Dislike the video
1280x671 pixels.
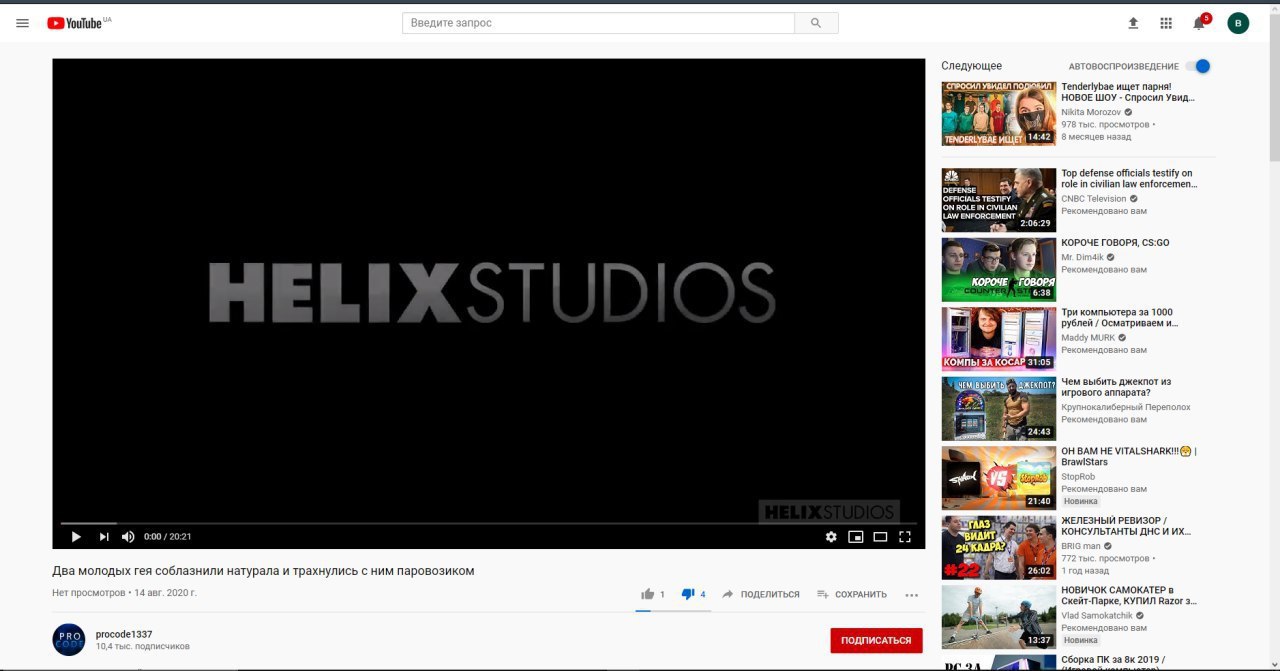point(693,594)
